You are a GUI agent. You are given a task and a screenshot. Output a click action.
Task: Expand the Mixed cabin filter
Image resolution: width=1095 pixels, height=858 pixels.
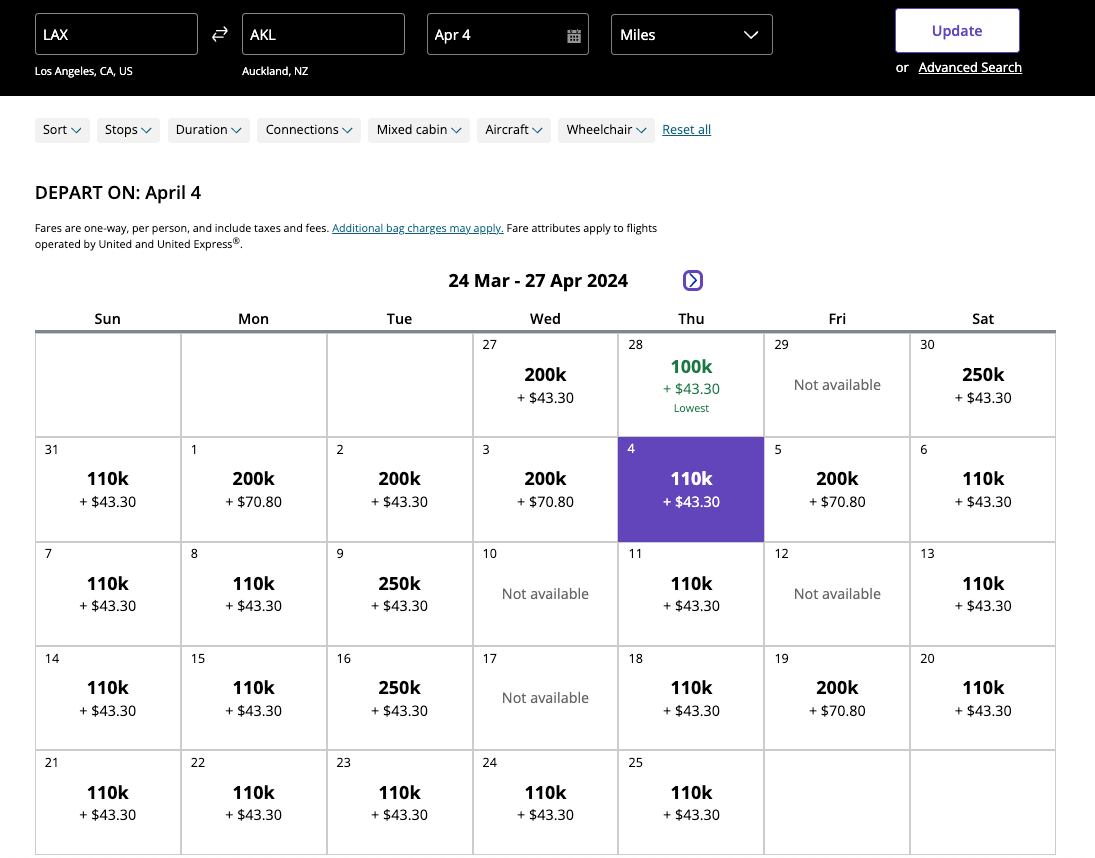[x=418, y=130]
